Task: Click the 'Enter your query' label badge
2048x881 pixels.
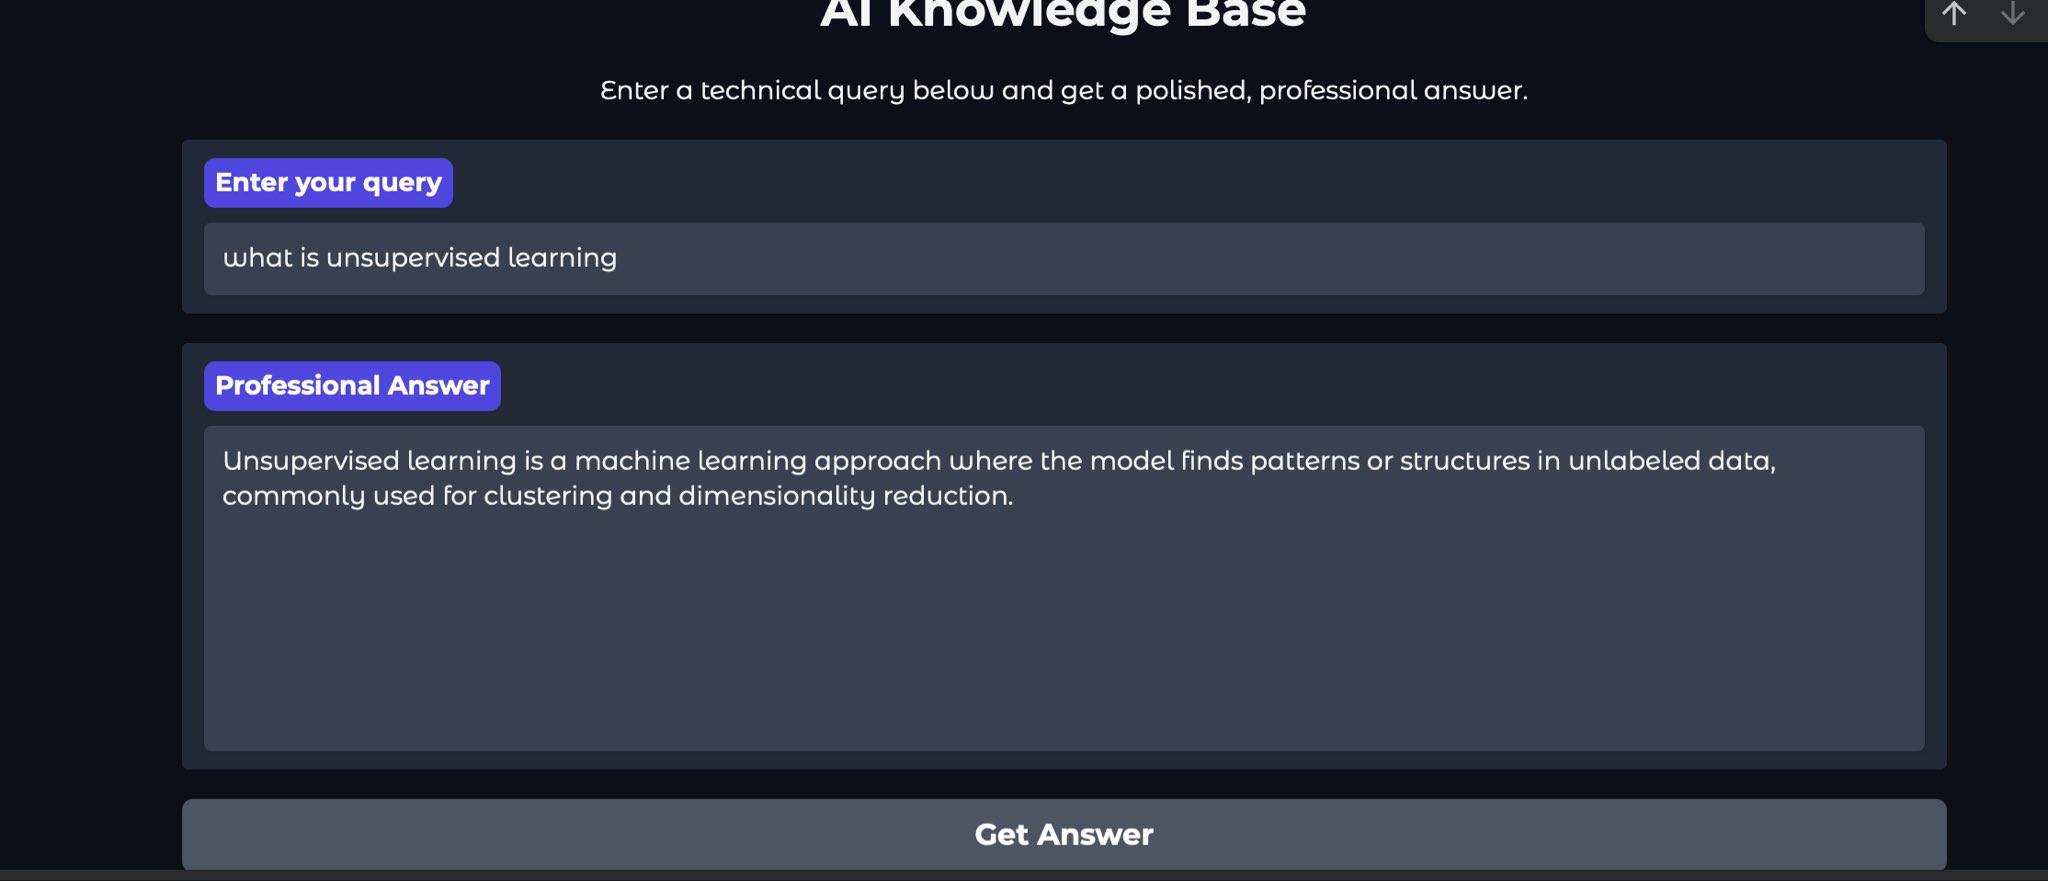Action: pyautogui.click(x=328, y=183)
